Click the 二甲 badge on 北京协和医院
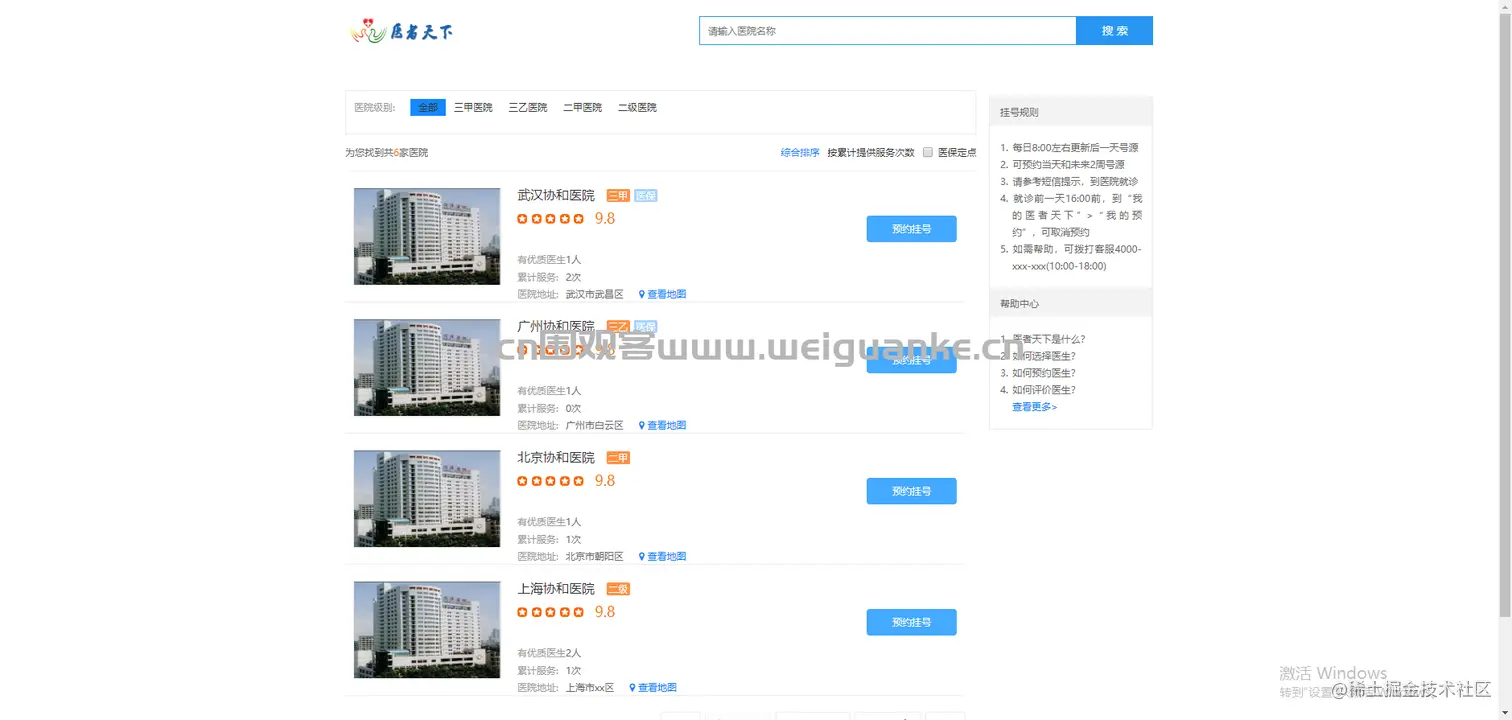This screenshot has width=1512, height=720. (618, 458)
